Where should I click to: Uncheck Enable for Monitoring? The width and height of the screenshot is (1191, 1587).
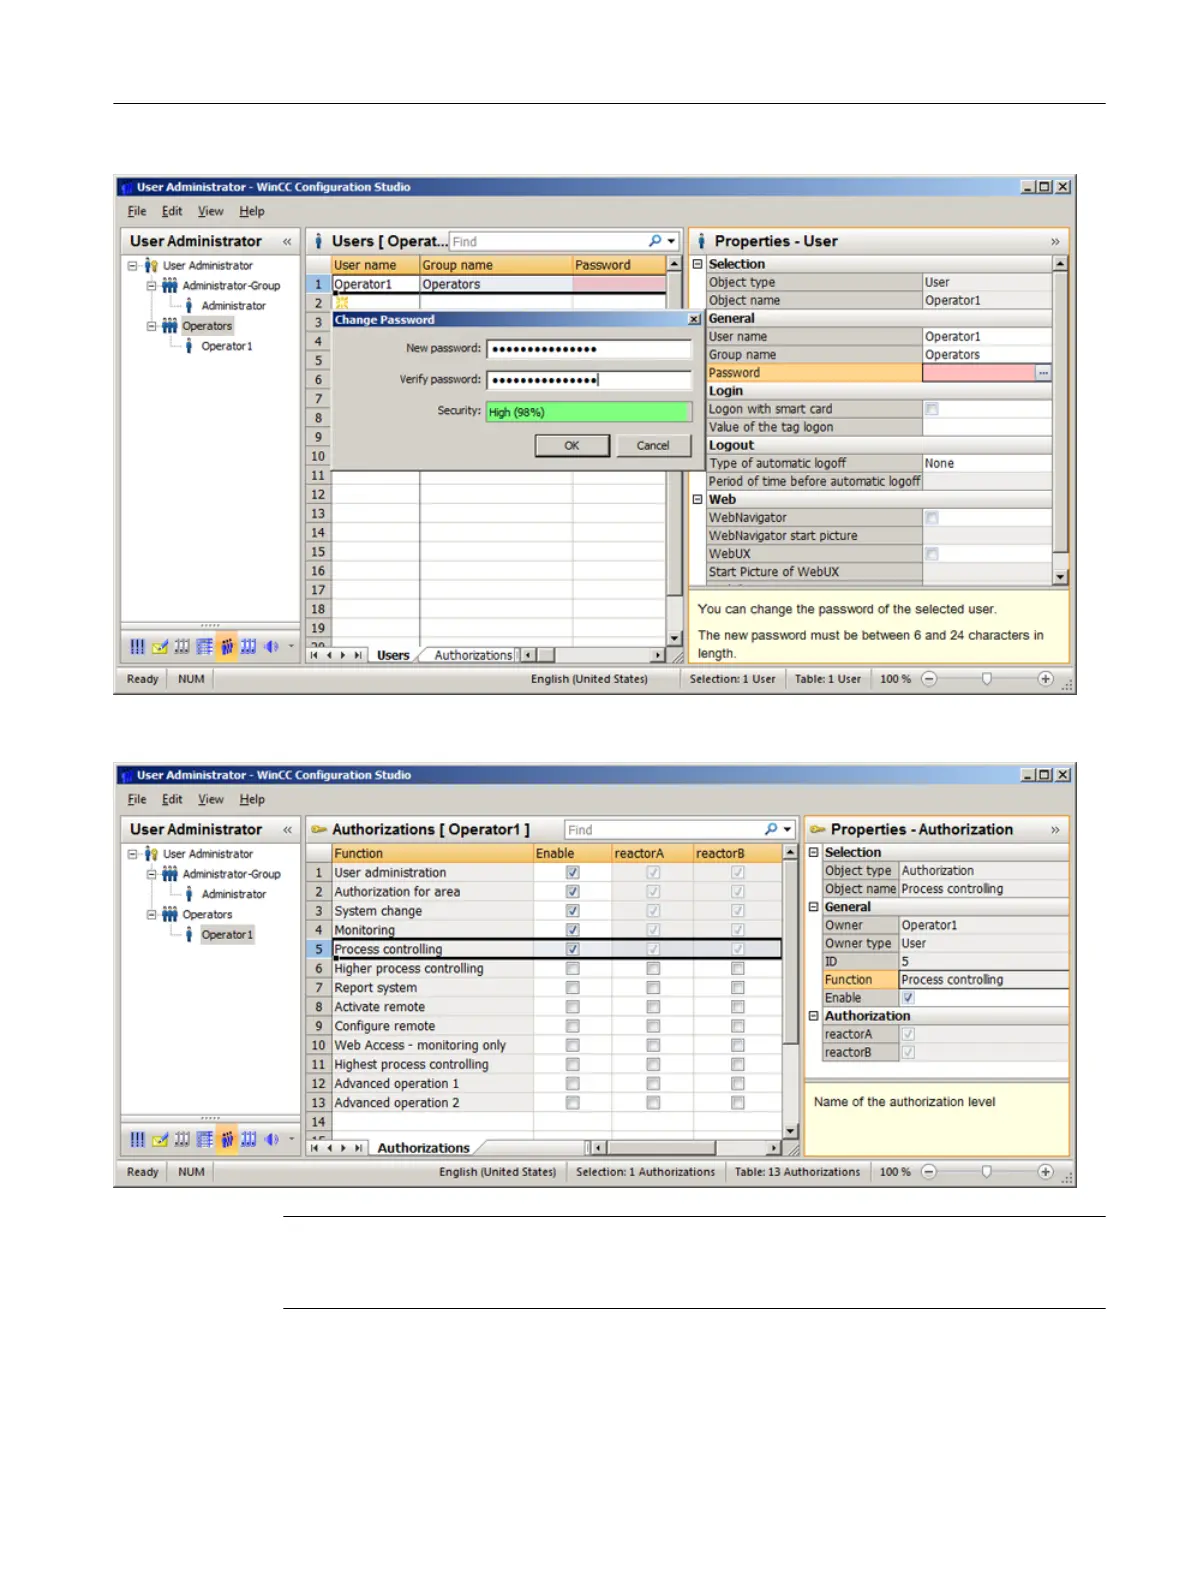pyautogui.click(x=573, y=930)
